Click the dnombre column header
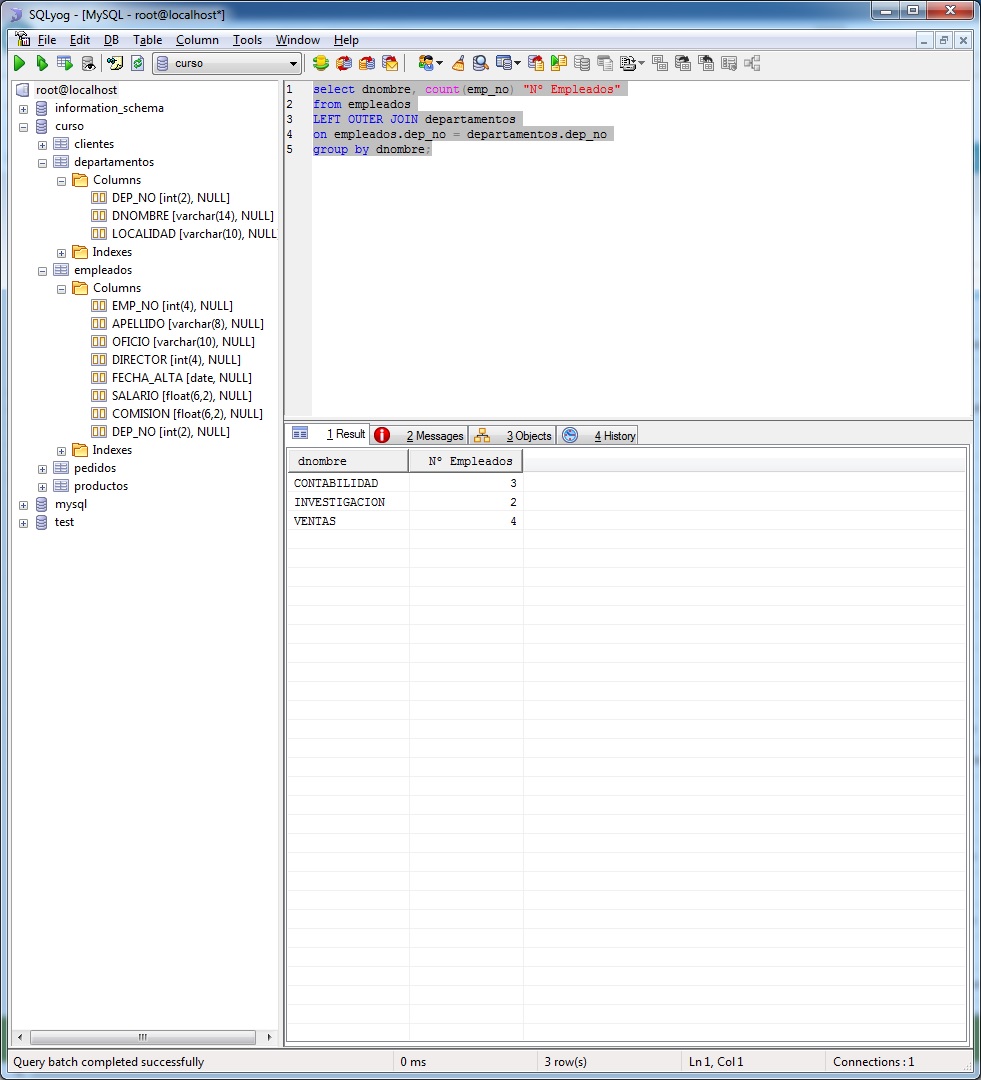The image size is (981, 1080). tap(348, 461)
